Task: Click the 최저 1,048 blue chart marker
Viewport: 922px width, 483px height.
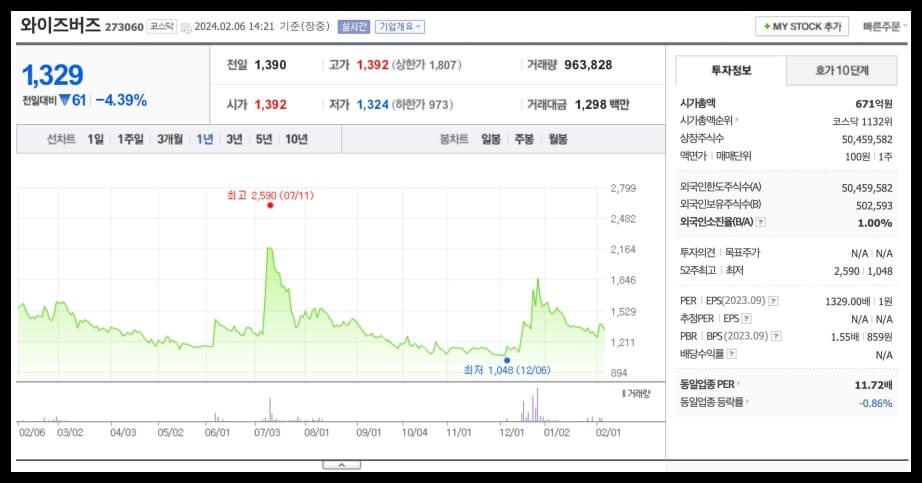Action: (x=507, y=360)
